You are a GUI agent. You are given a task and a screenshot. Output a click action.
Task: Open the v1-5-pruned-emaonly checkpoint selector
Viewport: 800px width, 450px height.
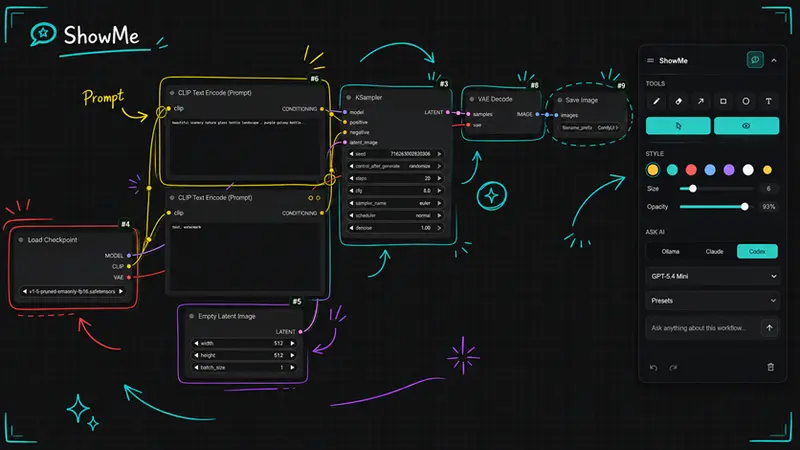[72, 291]
